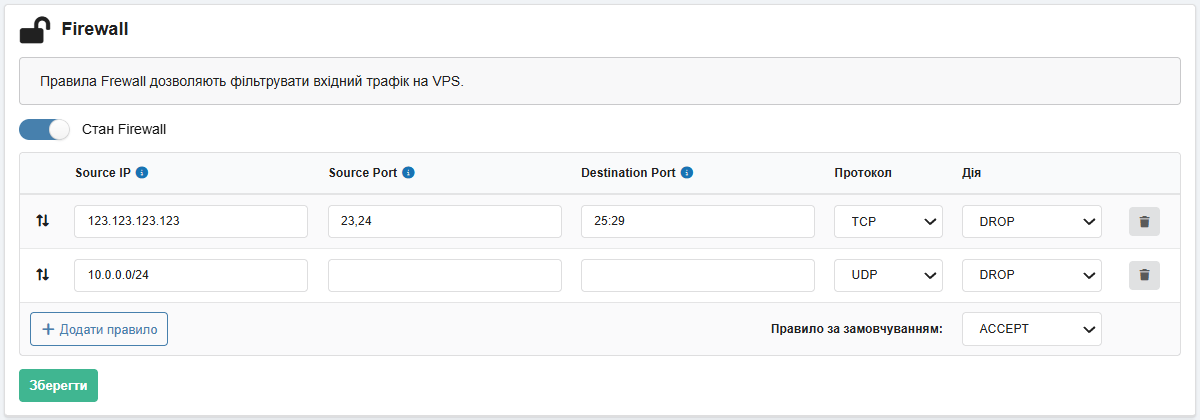Open action dropdown for first rule
1200x420 pixels.
click(1031, 222)
